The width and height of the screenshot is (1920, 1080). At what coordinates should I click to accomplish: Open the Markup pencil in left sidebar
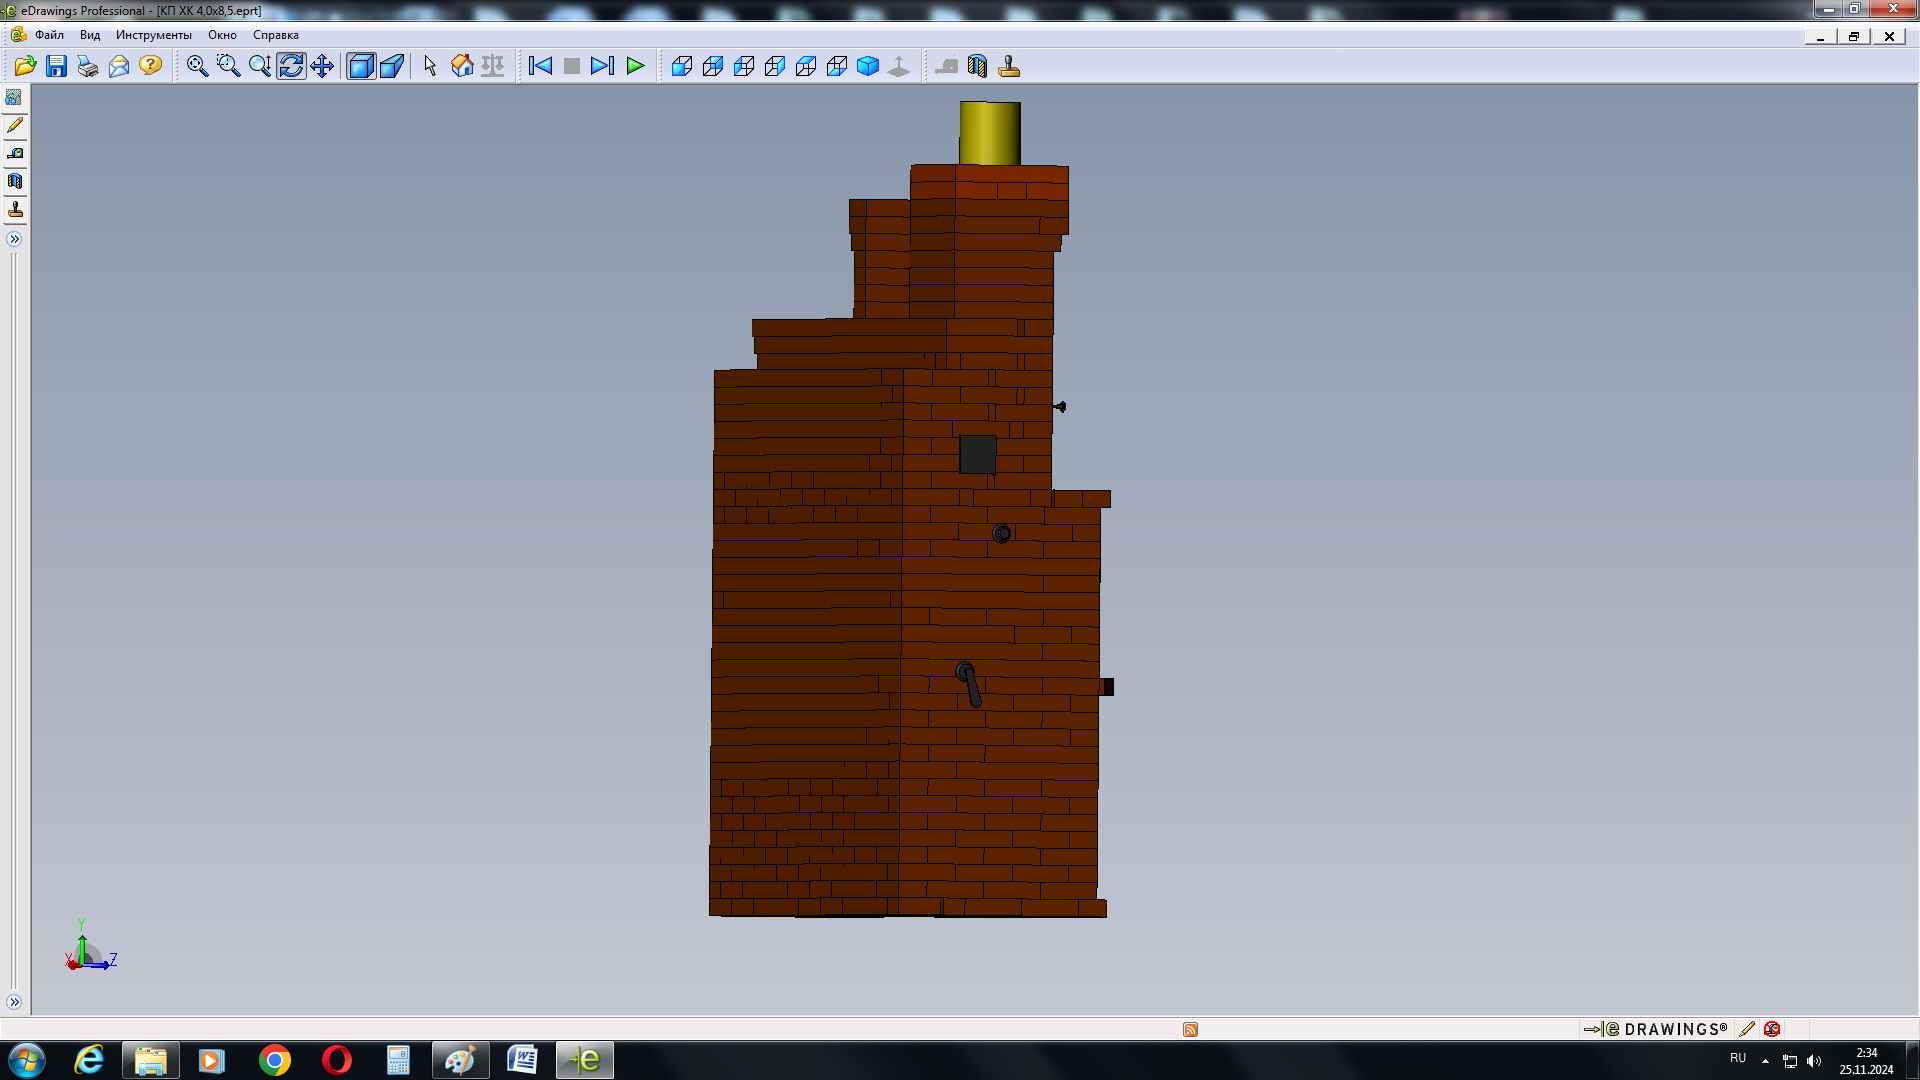[15, 126]
